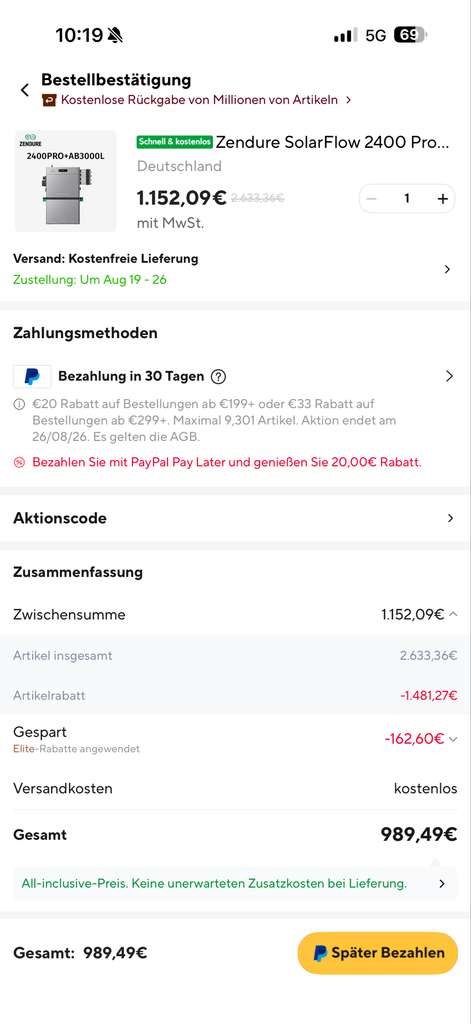Image resolution: width=471 pixels, height=1024 pixels.
Task: Tap the back arrow beside Bestellbestätigung
Action: (x=25, y=90)
